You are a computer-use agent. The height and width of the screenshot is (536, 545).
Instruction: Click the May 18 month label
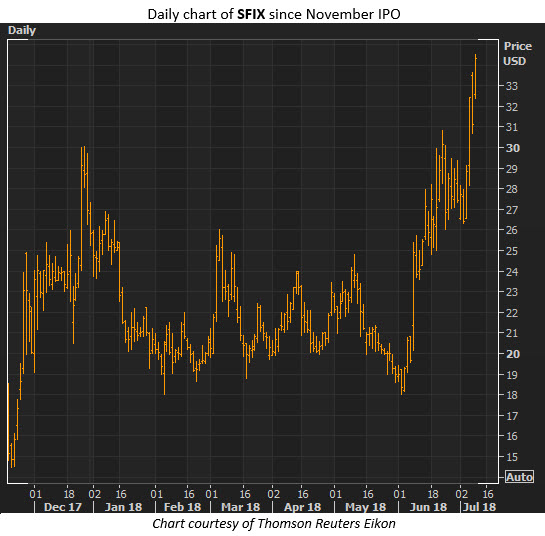pos(365,507)
